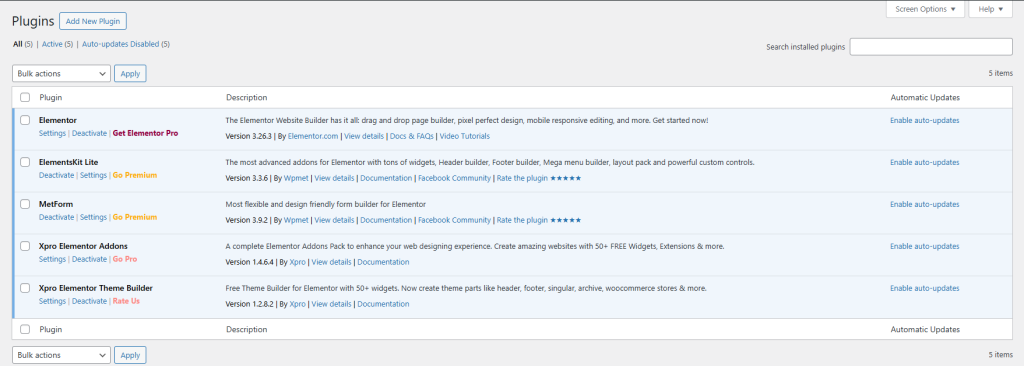The height and width of the screenshot is (366, 1024).
Task: Open Xpro Elementor Addons Settings
Action: pos(52,259)
